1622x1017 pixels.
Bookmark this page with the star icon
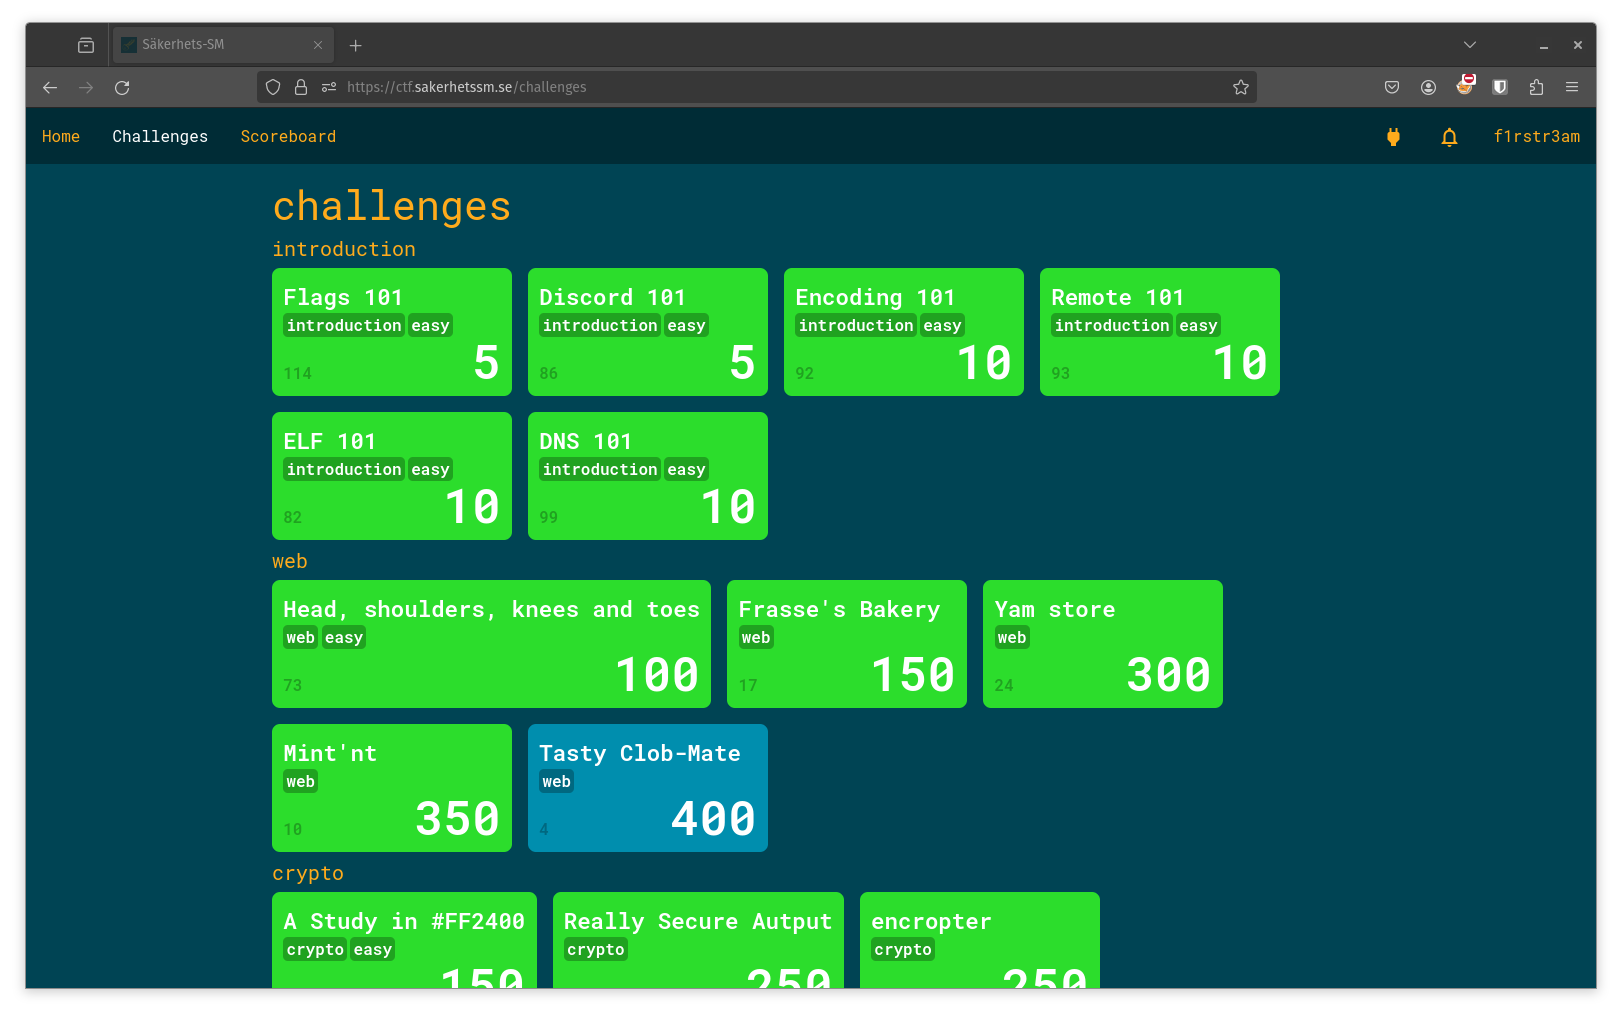[x=1241, y=88]
